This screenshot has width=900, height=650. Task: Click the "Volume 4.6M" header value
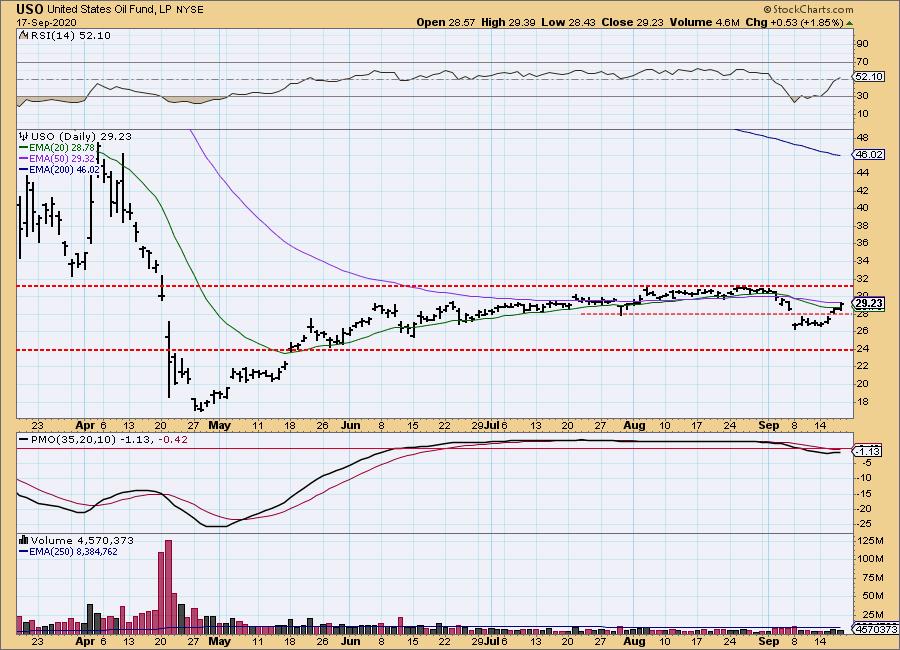[x=704, y=23]
